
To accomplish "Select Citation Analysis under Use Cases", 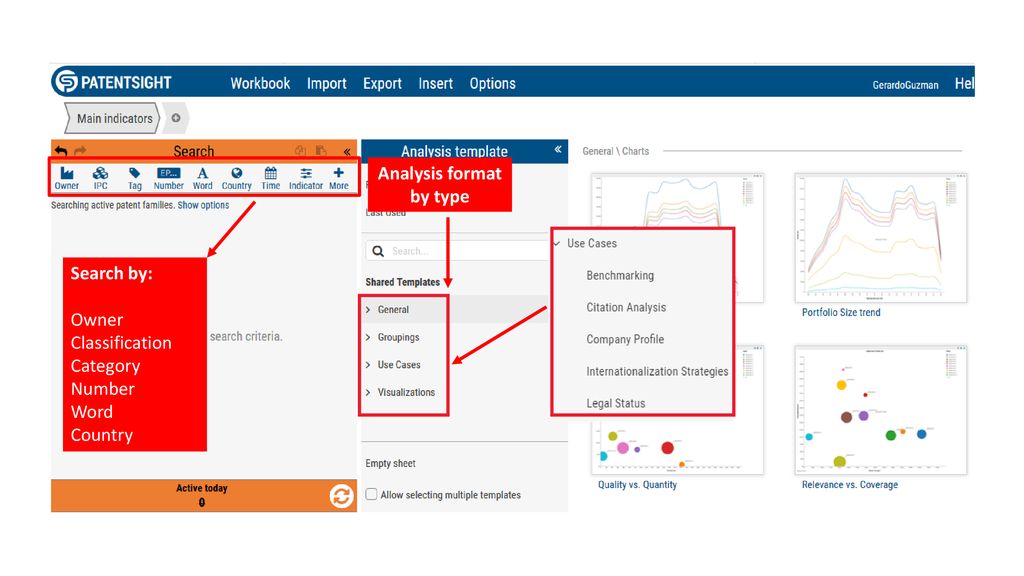I will click(626, 307).
